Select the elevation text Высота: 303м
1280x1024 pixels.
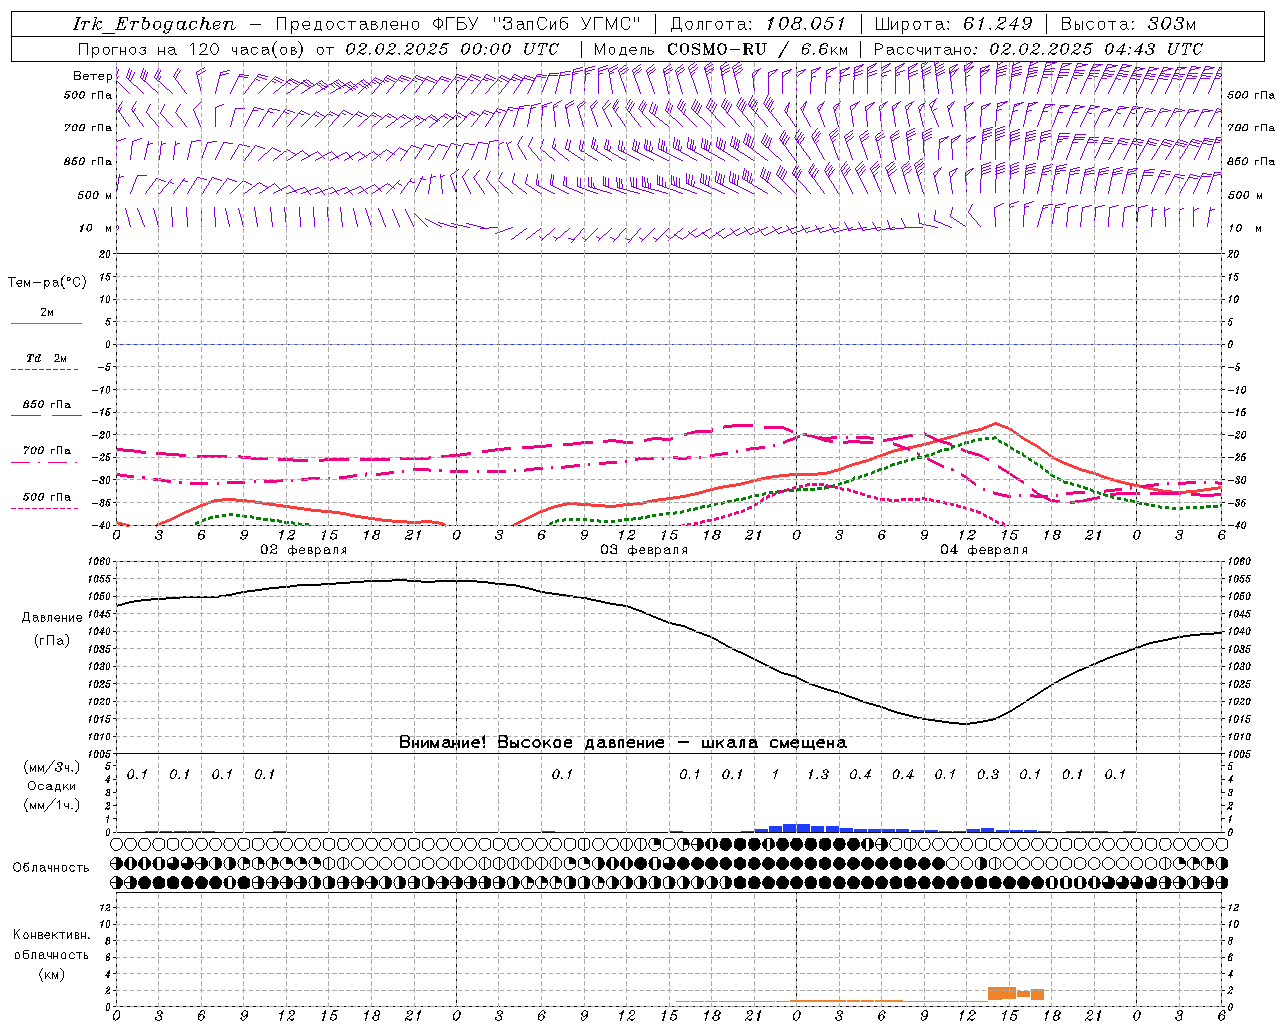pos(1128,24)
